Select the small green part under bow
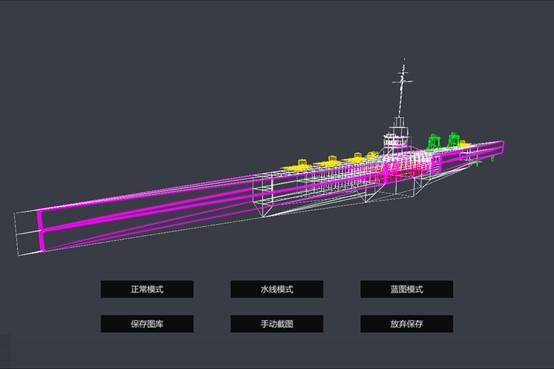 pyautogui.click(x=477, y=163)
